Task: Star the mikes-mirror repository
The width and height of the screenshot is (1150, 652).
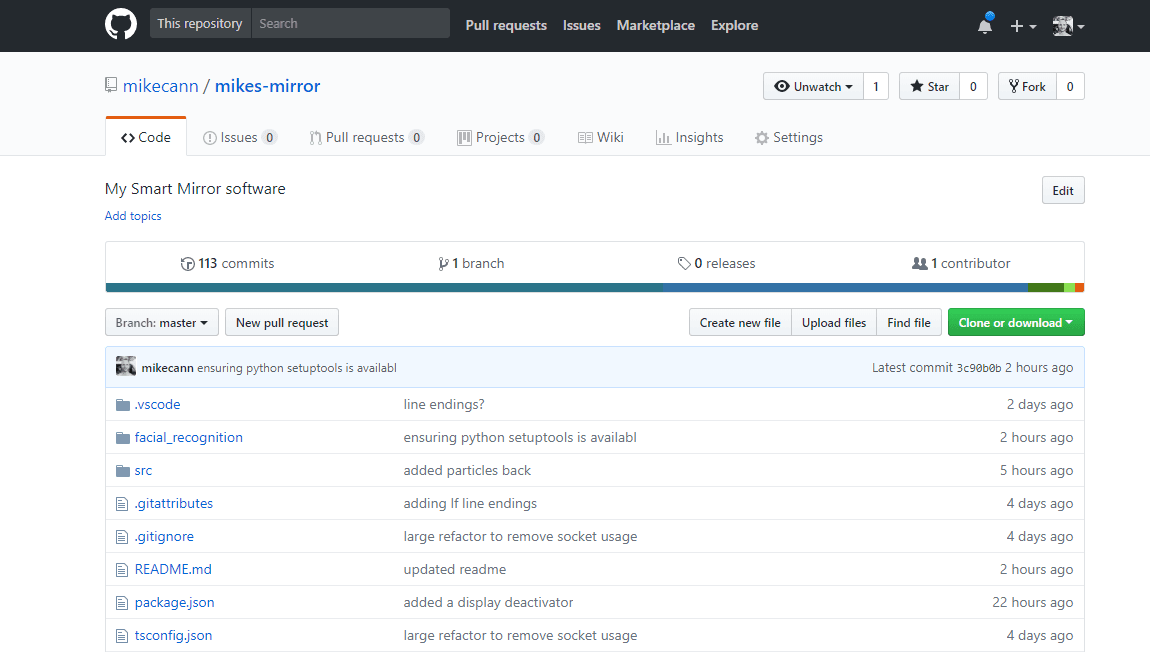Action: pos(929,87)
